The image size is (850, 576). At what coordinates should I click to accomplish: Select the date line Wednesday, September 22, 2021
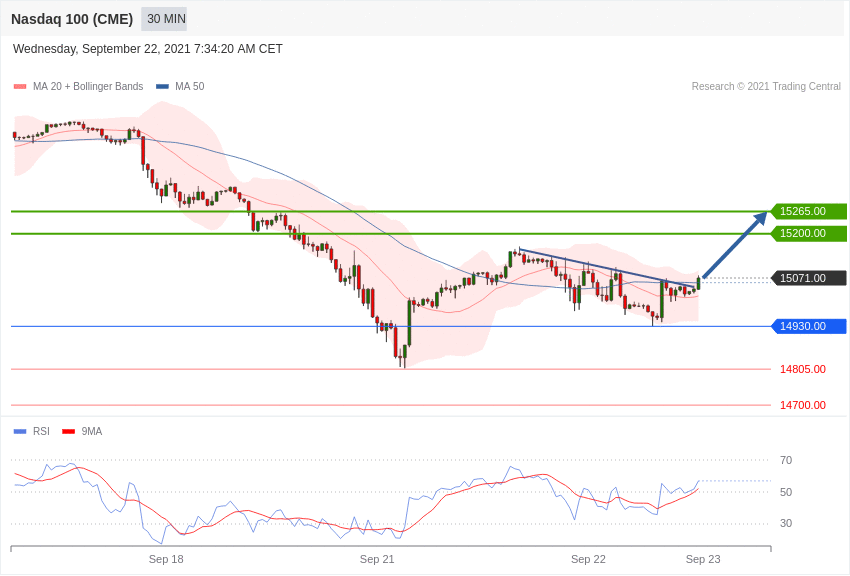click(x=147, y=49)
